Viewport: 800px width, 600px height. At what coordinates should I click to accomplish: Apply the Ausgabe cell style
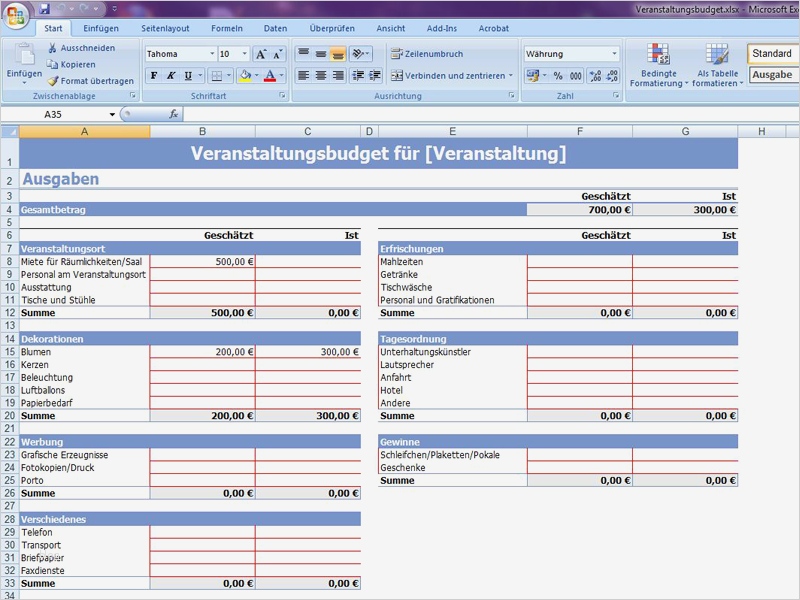point(771,74)
